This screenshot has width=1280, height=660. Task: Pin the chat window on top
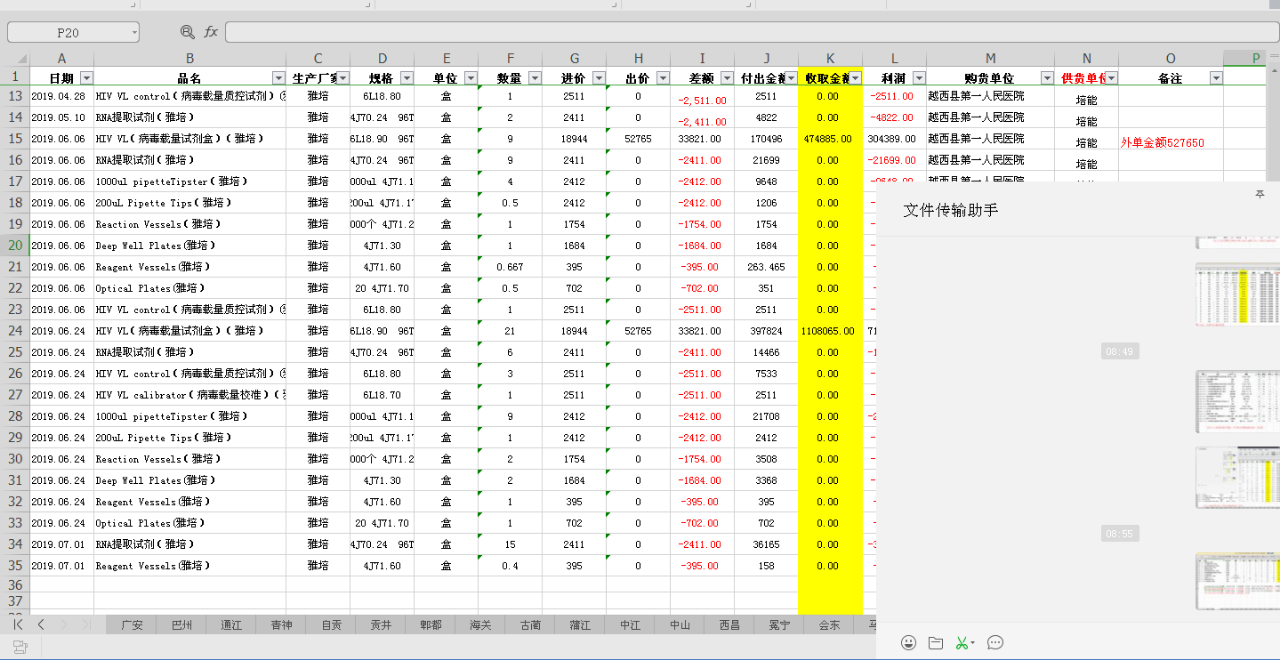1259,195
